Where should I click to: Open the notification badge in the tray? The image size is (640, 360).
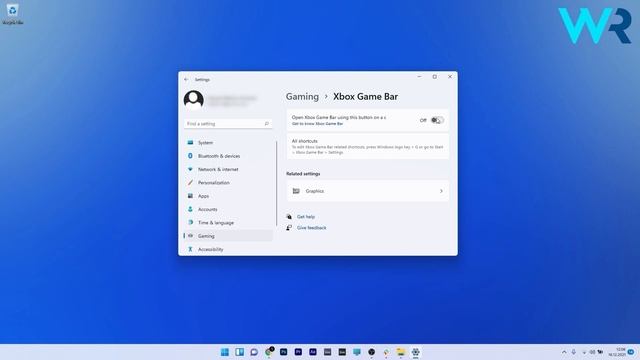631,352
